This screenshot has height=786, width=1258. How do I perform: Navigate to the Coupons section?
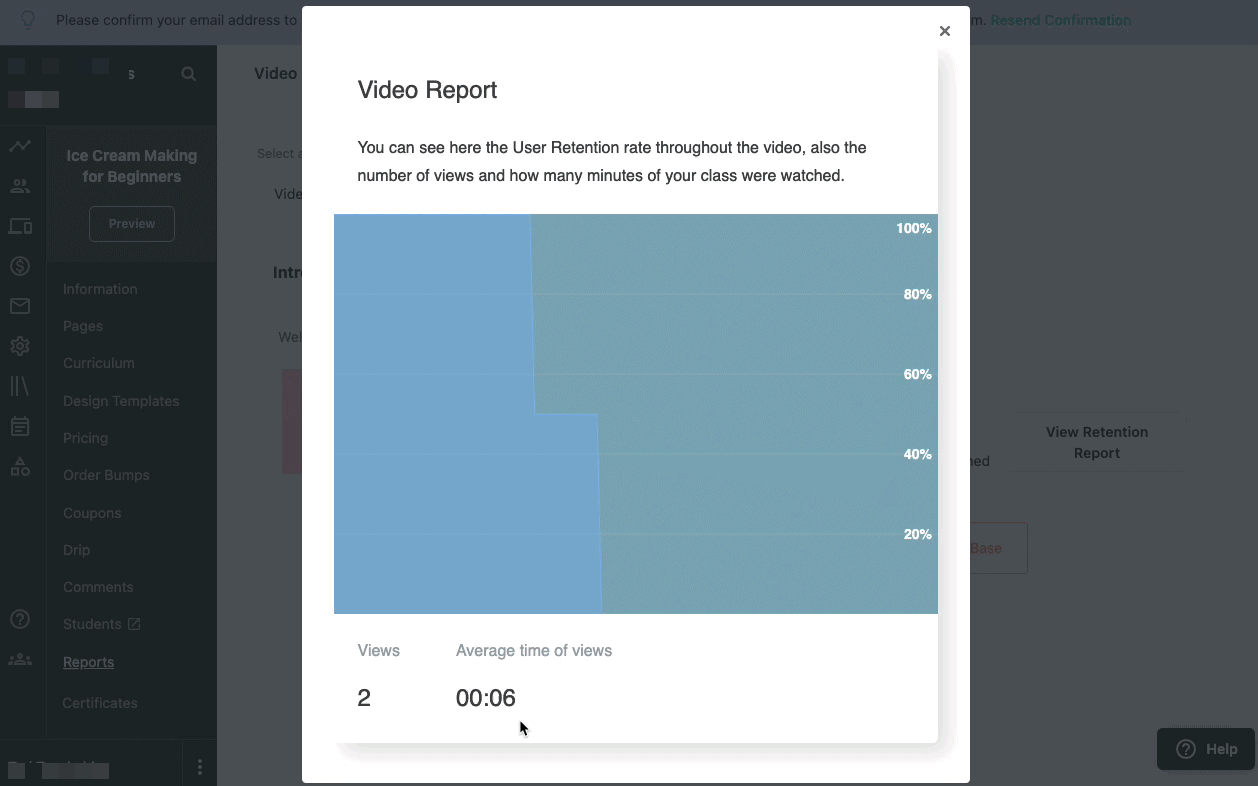click(x=92, y=513)
